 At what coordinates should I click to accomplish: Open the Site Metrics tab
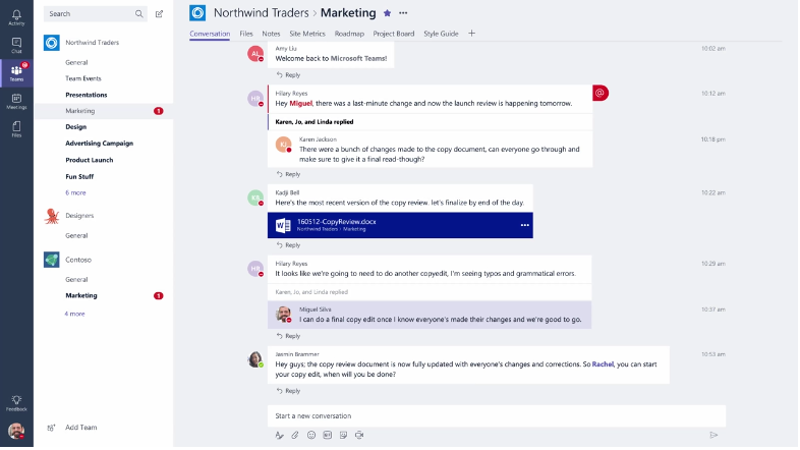pyautogui.click(x=307, y=34)
